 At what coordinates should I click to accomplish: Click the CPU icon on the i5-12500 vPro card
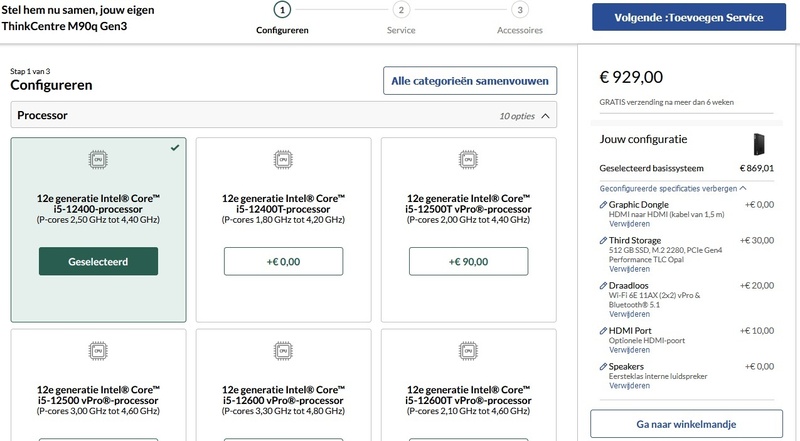pos(98,351)
